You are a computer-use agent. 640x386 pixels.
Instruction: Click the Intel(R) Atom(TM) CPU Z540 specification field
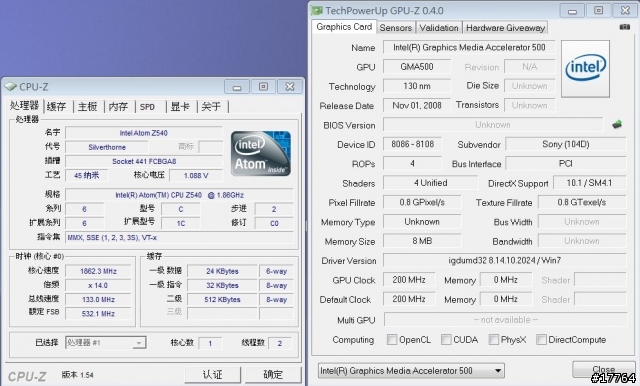[179, 195]
